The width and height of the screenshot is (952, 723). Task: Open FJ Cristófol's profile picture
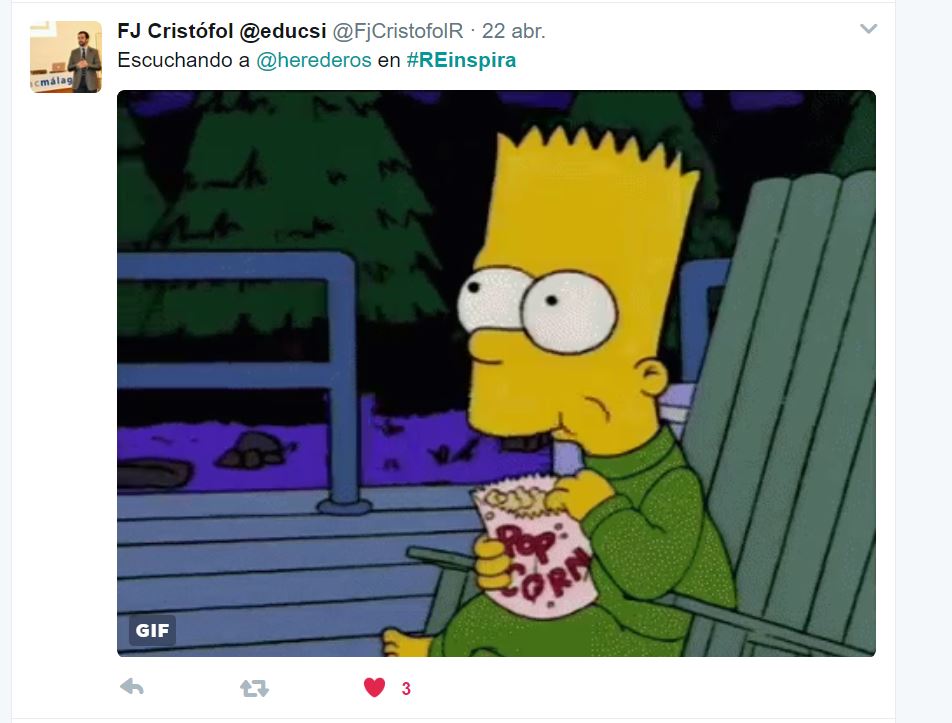point(66,56)
